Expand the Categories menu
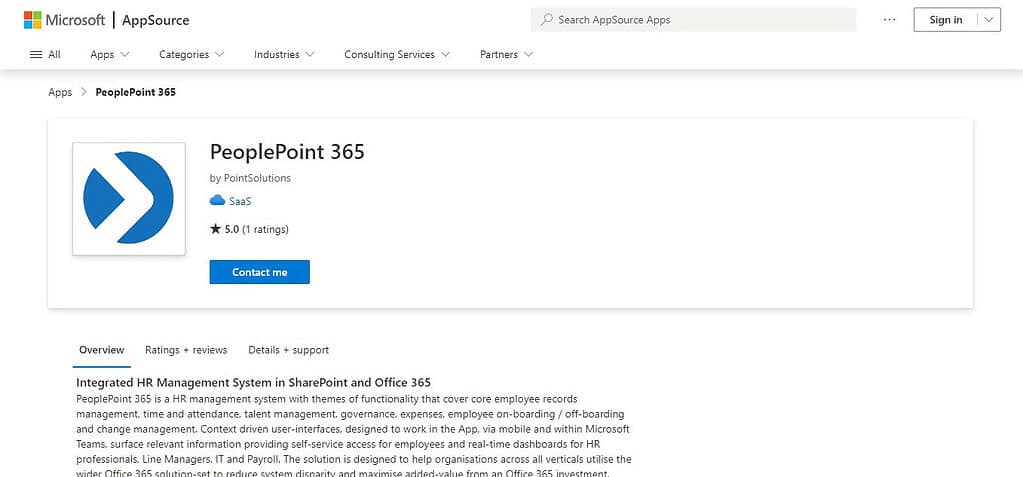 (191, 55)
